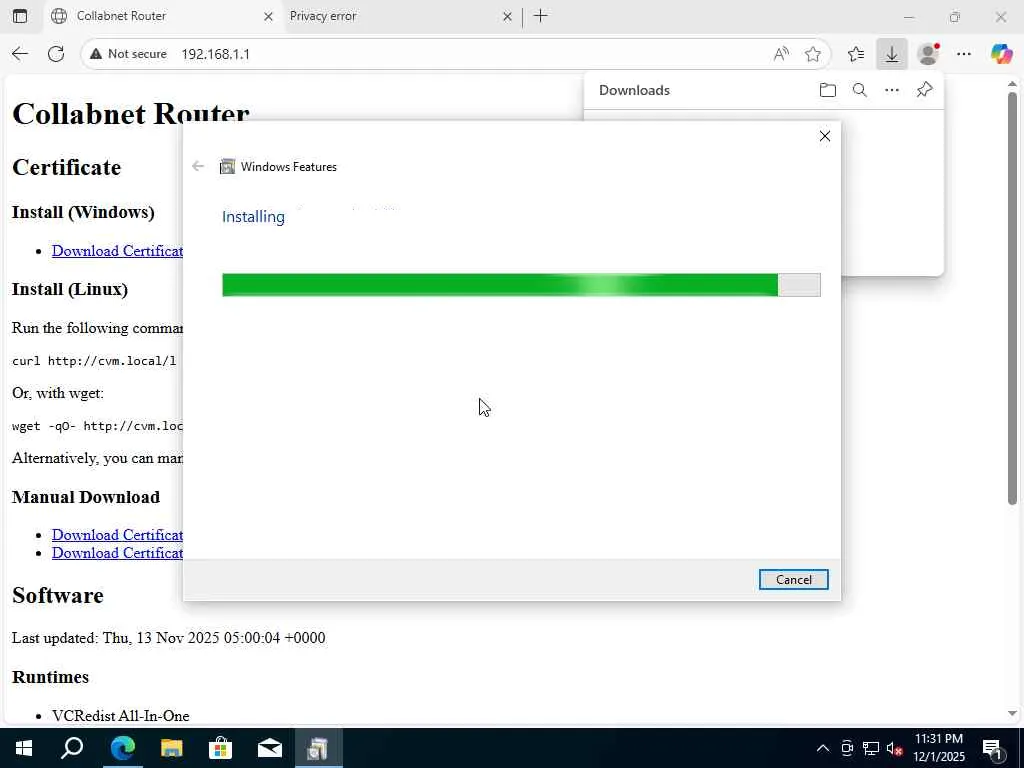Click the scrollbar down arrow
This screenshot has height=768, width=1024.
[1012, 714]
